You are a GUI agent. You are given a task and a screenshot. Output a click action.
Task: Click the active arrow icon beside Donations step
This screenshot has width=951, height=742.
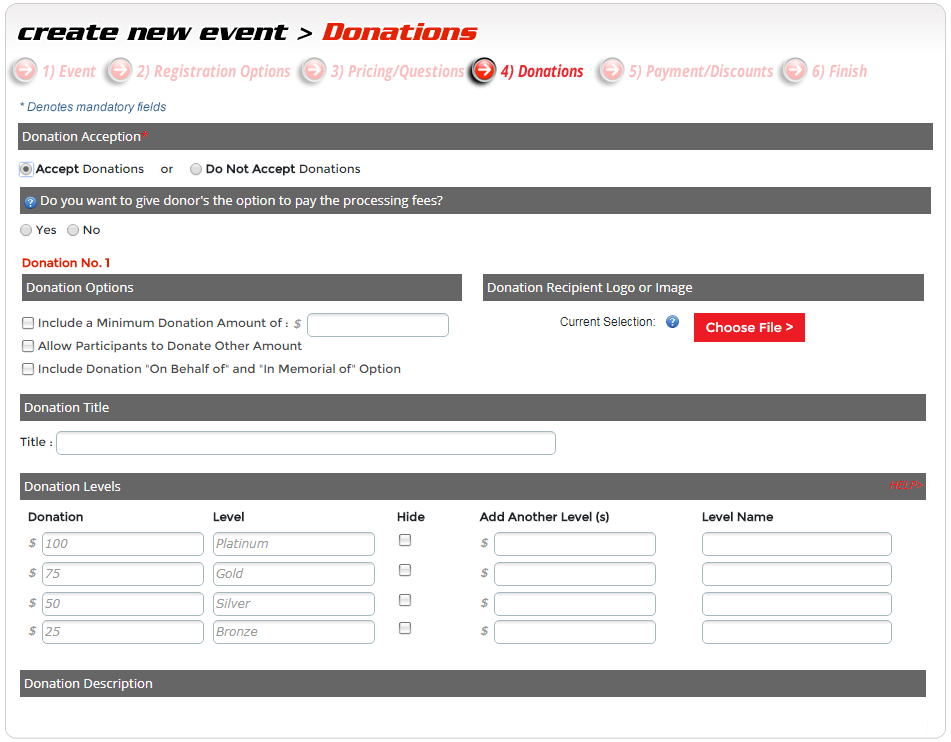click(x=483, y=71)
